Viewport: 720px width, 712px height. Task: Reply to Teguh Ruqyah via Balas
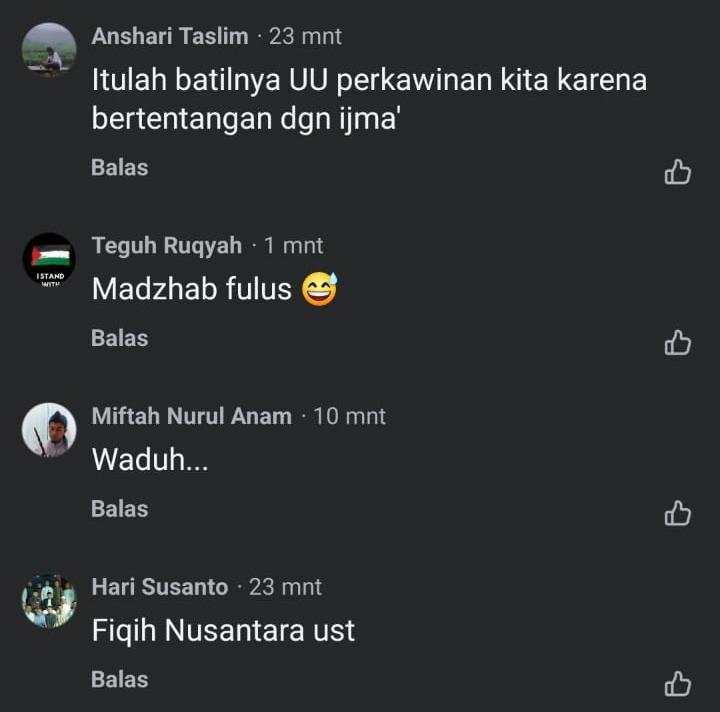pyautogui.click(x=119, y=338)
